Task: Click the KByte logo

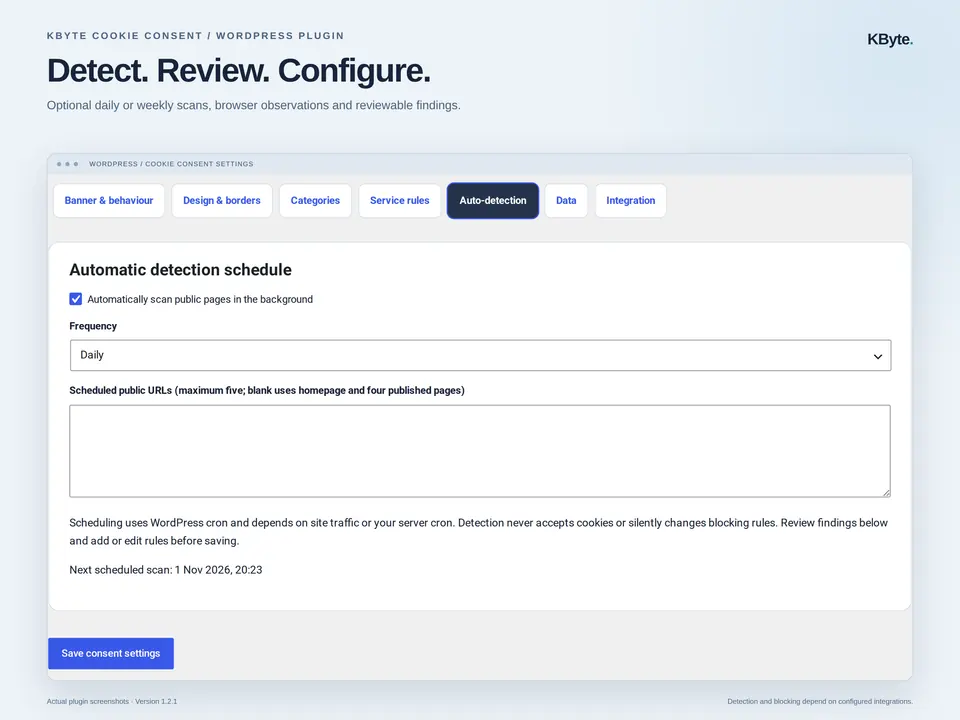Action: 890,39
